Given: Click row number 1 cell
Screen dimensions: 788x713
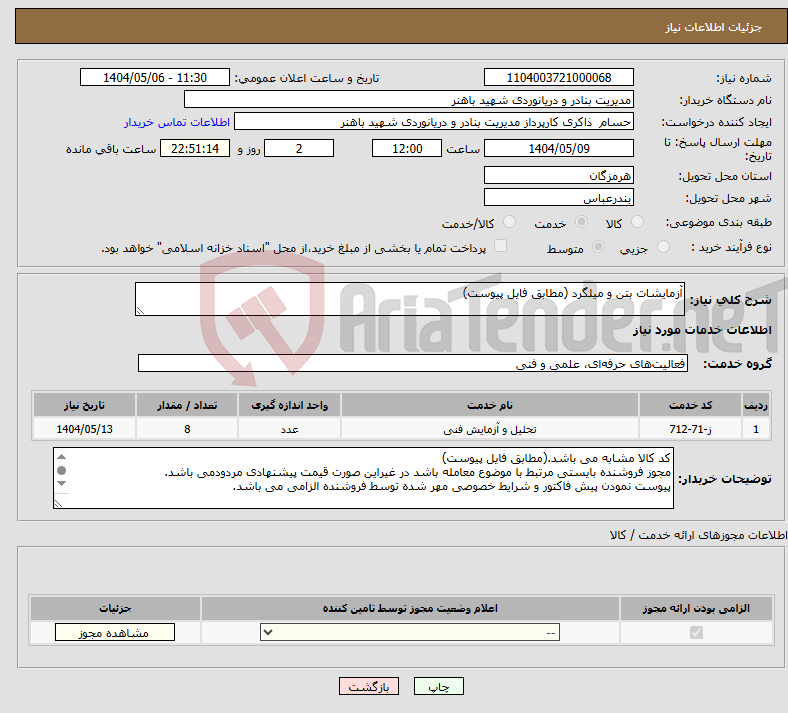Looking at the screenshot, I should [756, 429].
